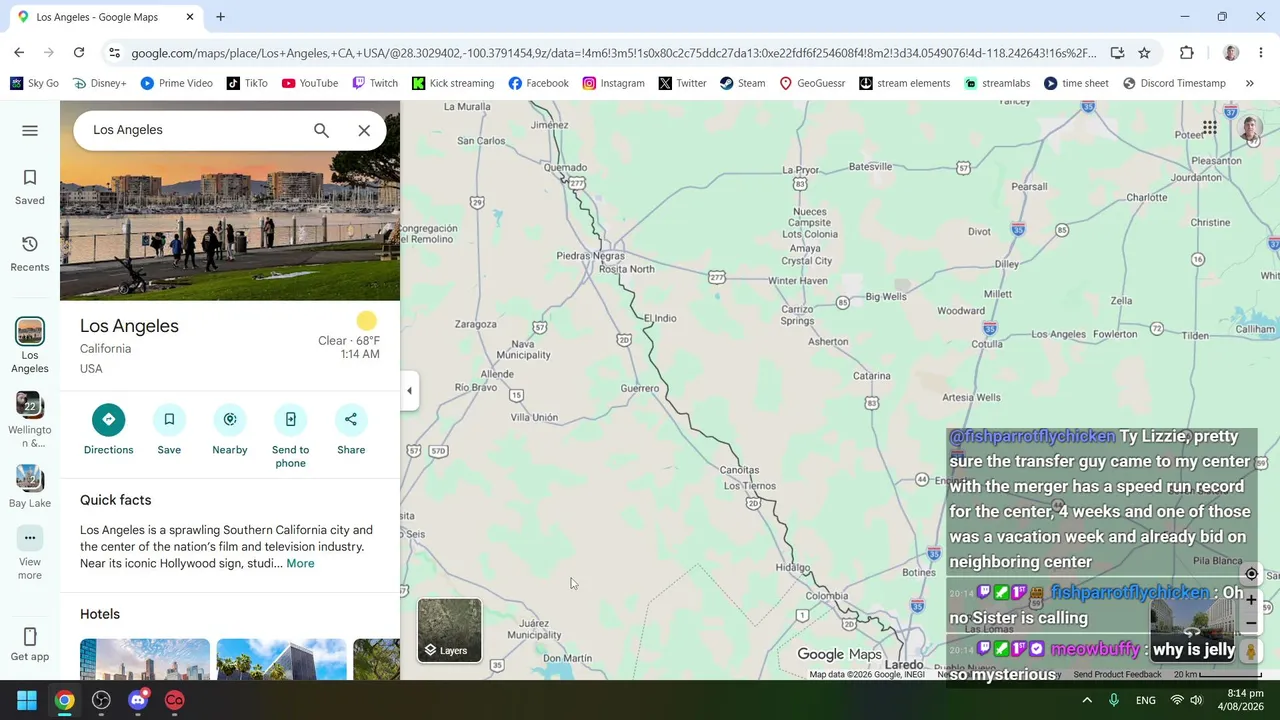
Task: Close the Los Angeles - Google Maps tab
Action: click(x=190, y=17)
